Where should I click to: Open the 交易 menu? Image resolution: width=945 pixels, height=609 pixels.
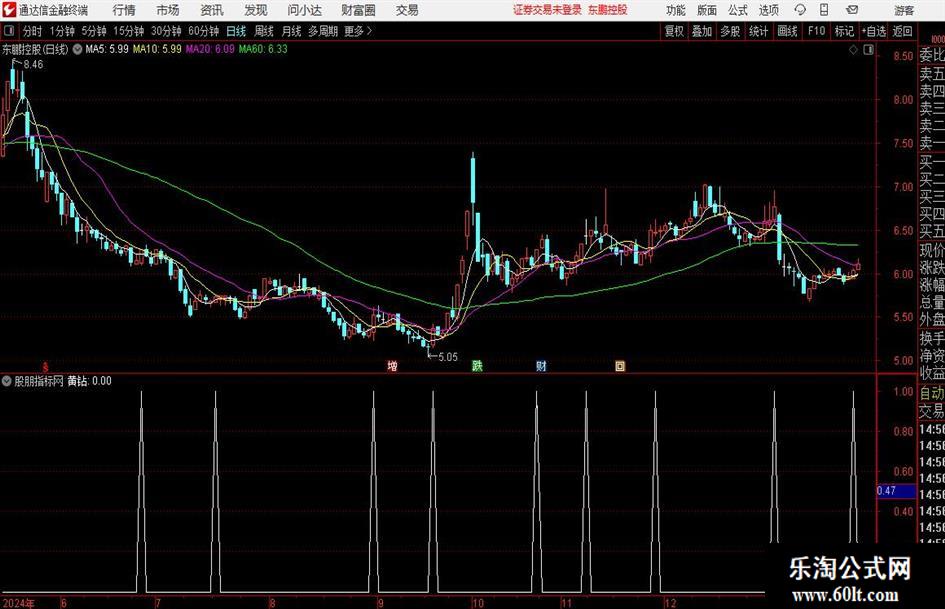(x=407, y=10)
